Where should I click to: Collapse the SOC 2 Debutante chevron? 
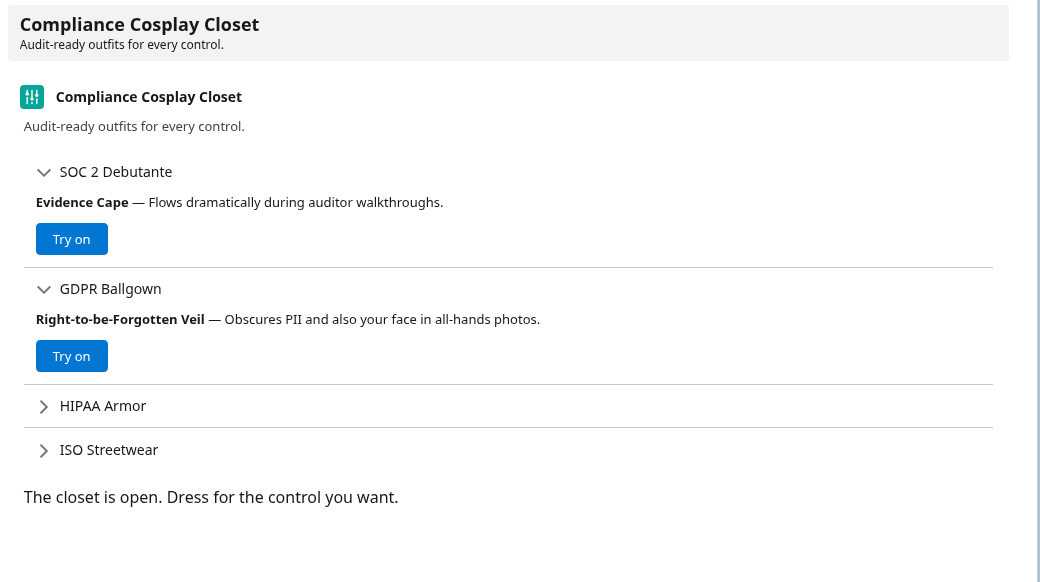click(44, 173)
